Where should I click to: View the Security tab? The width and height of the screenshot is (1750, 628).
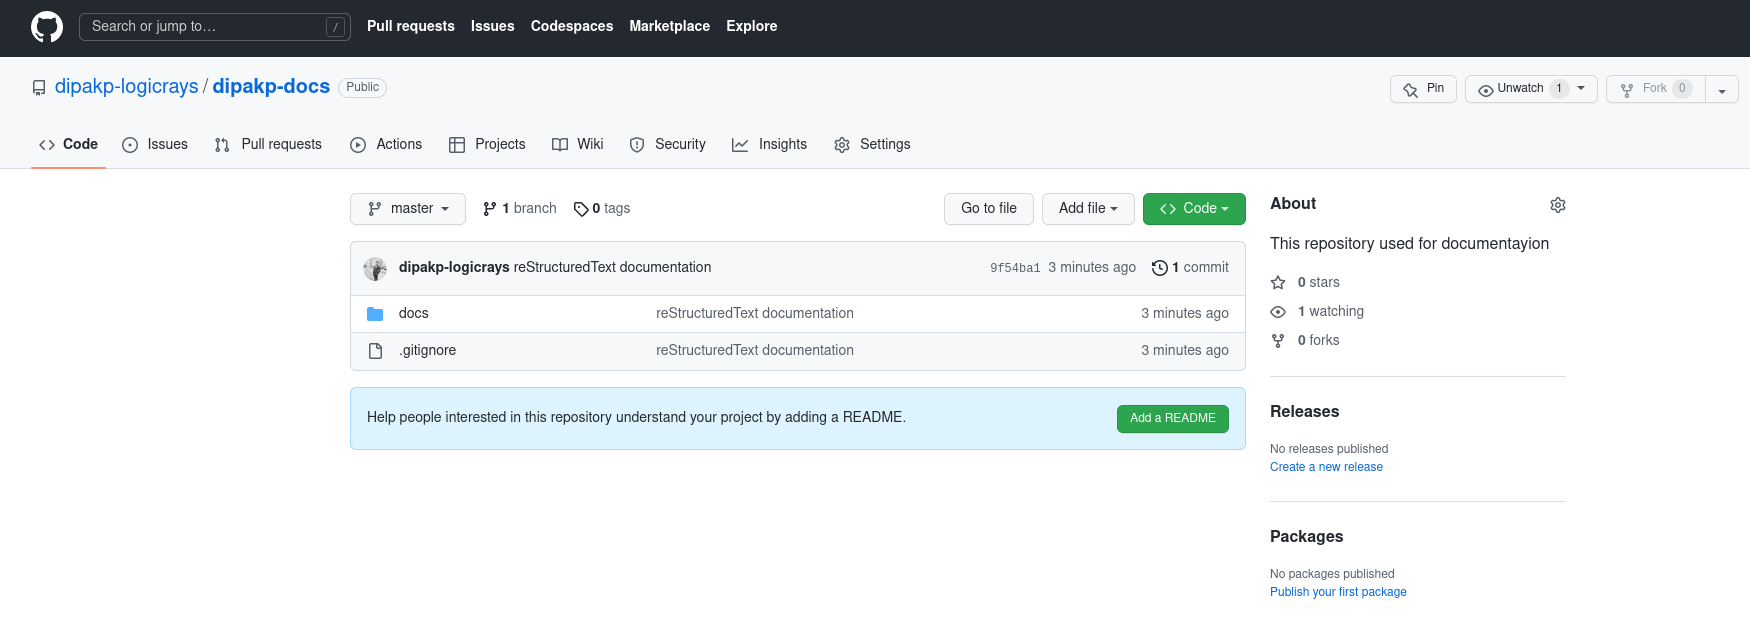click(x=667, y=145)
